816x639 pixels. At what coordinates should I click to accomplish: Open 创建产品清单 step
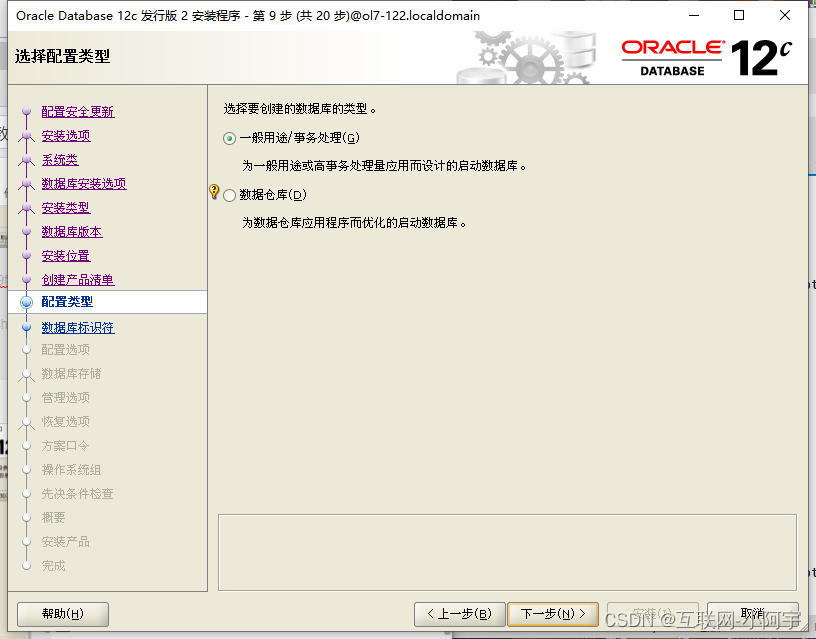[x=78, y=279]
